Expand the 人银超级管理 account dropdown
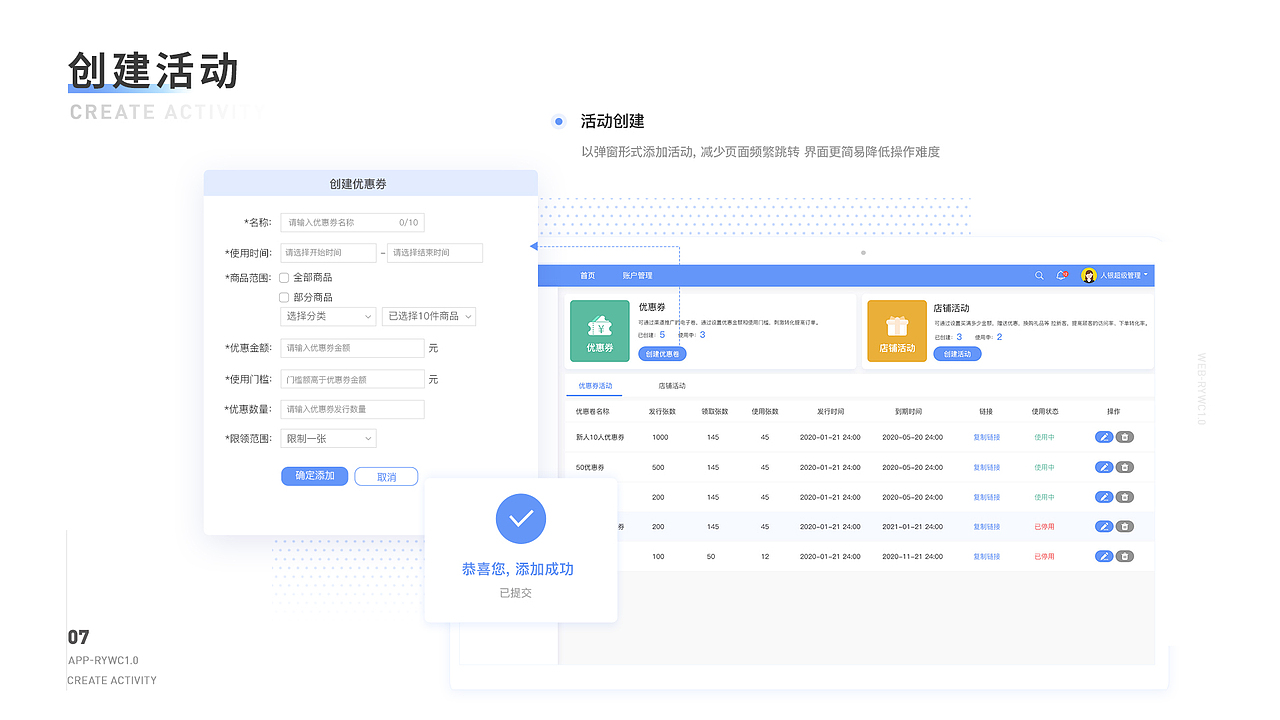1280x720 pixels. point(1124,275)
